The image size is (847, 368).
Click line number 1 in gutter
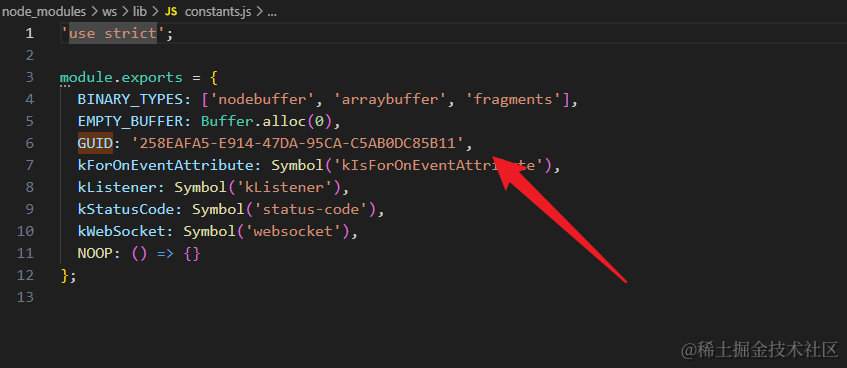(29, 34)
